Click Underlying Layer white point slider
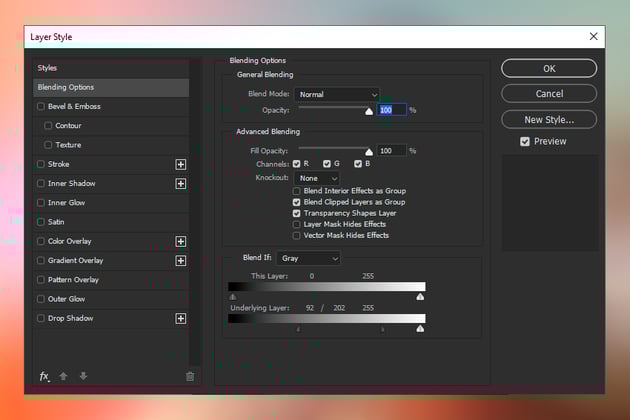 pyautogui.click(x=420, y=329)
